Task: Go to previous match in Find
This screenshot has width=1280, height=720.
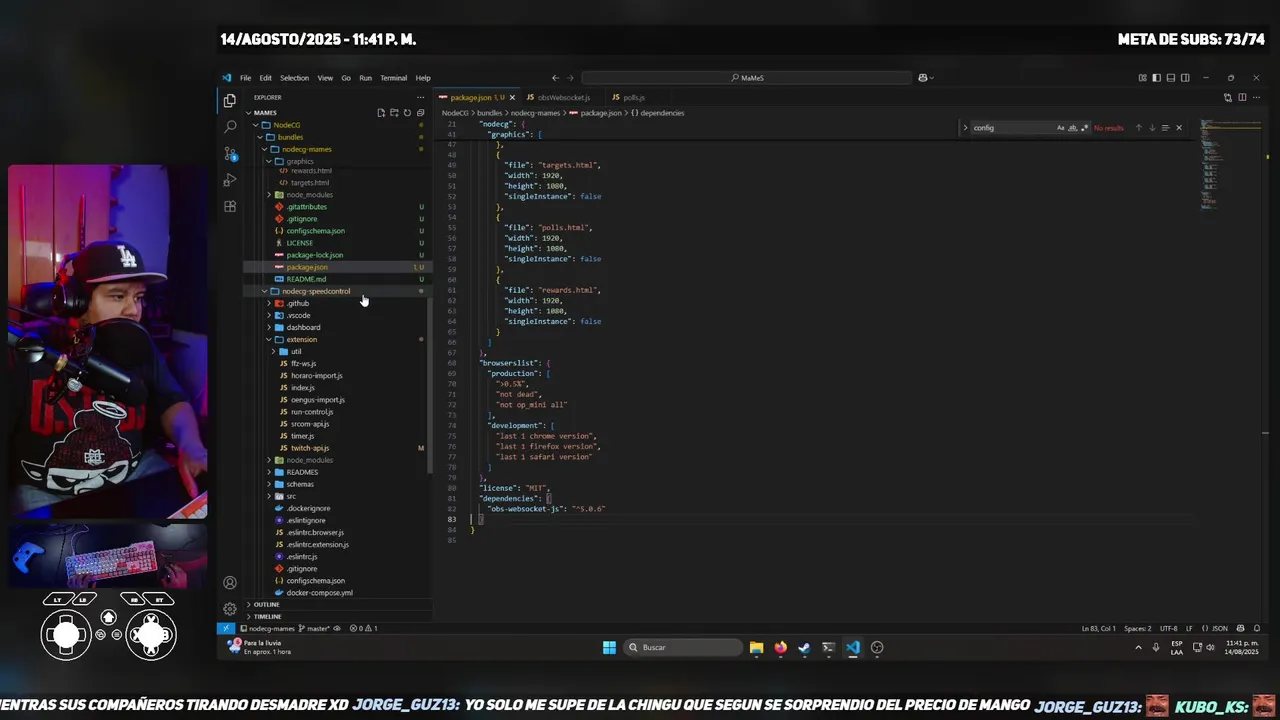Action: tap(1138, 128)
